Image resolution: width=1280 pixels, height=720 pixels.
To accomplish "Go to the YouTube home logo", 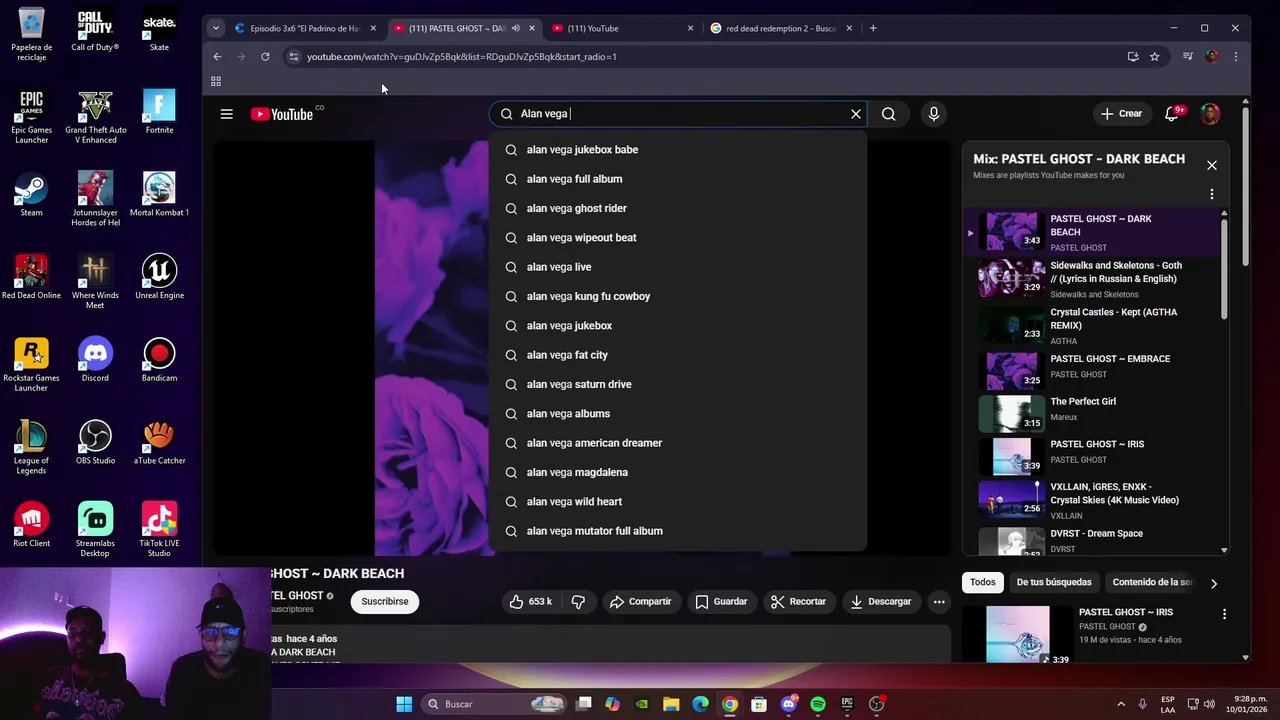I will coord(283,114).
